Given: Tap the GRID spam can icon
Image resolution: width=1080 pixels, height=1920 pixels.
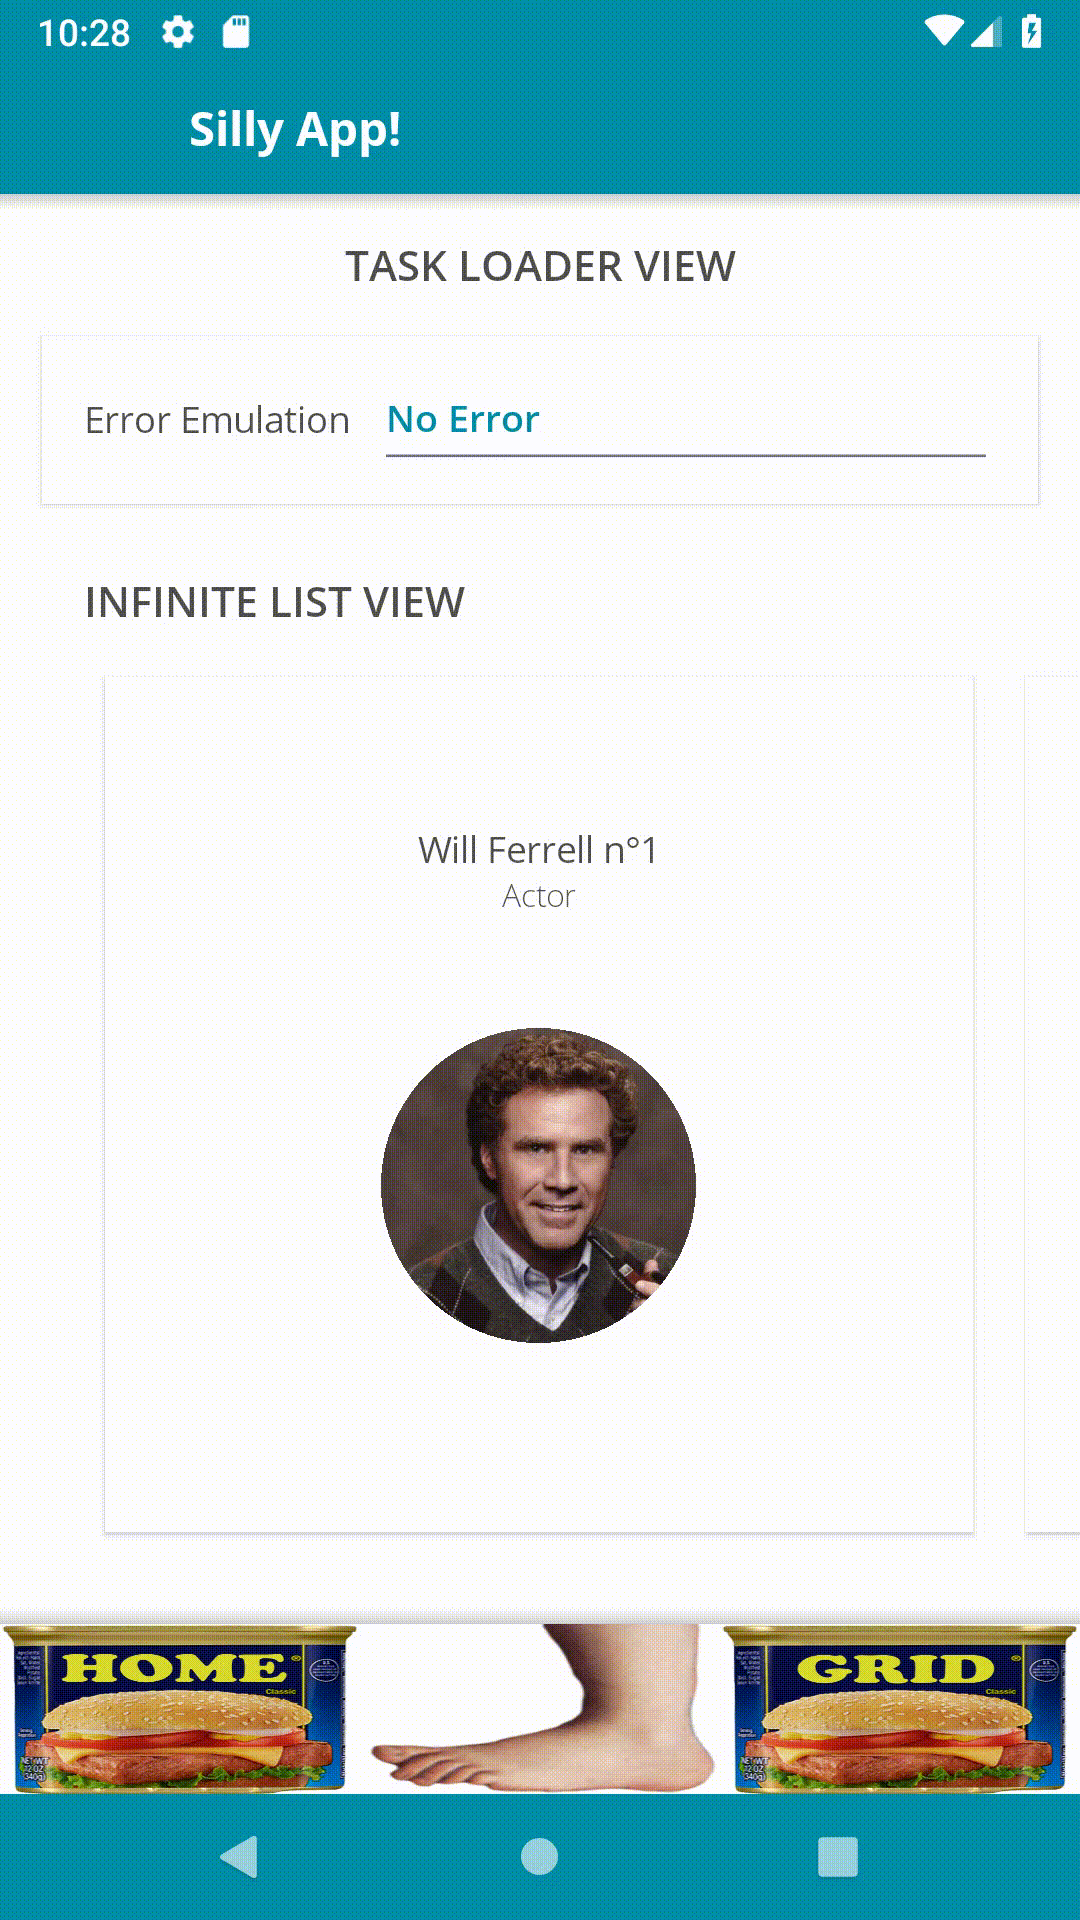Looking at the screenshot, I should 898,1708.
